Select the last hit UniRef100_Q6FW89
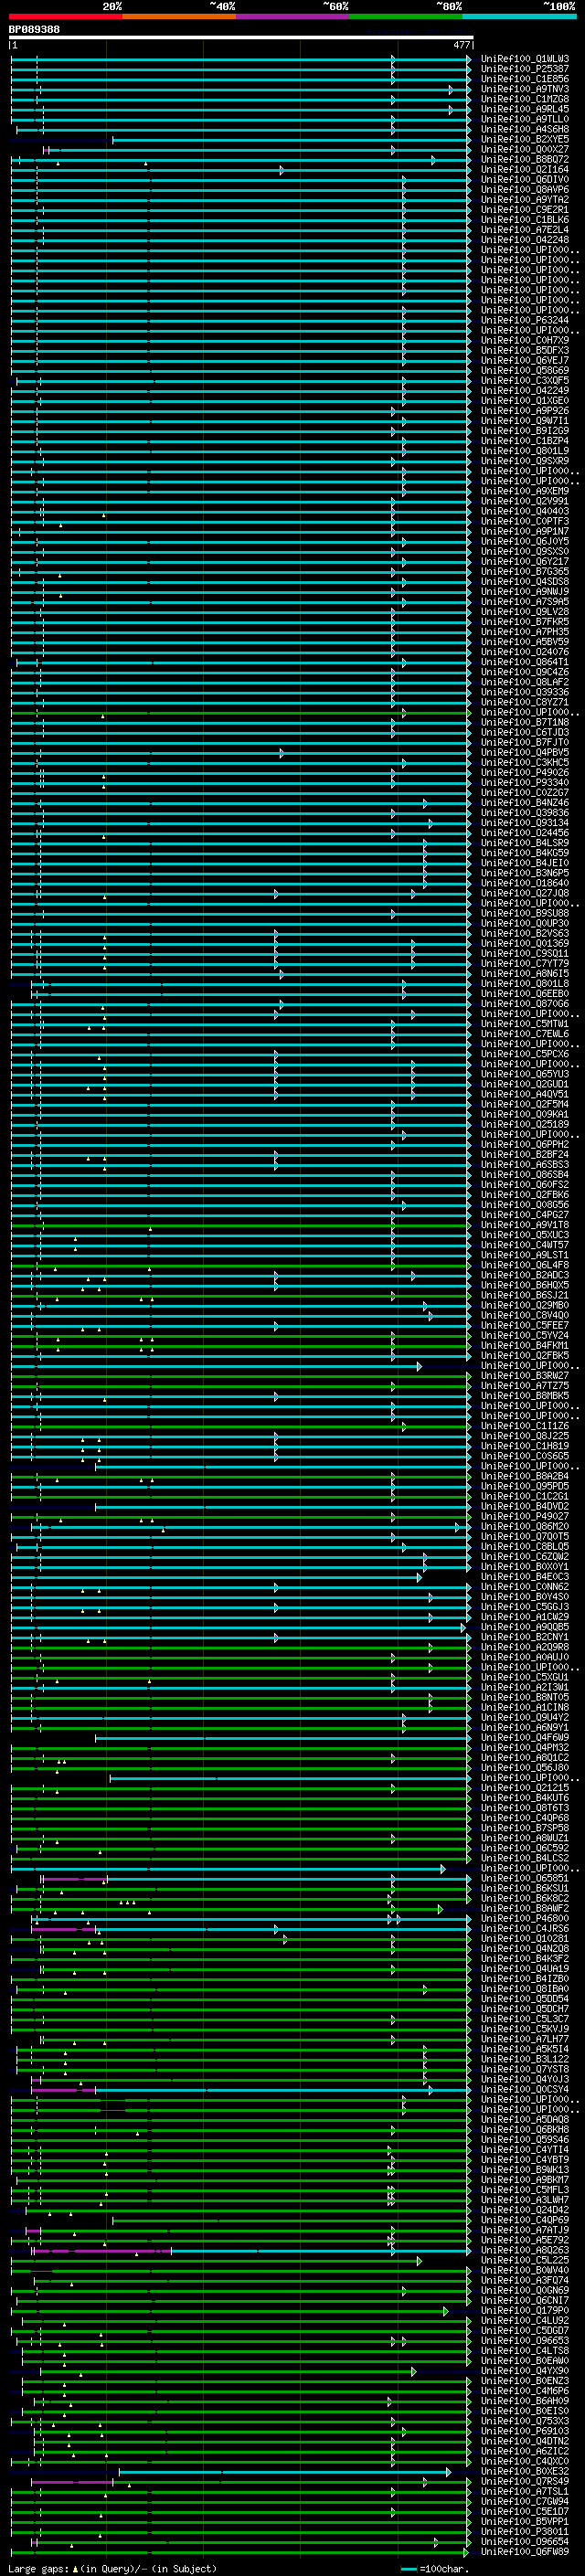 click(x=525, y=2551)
